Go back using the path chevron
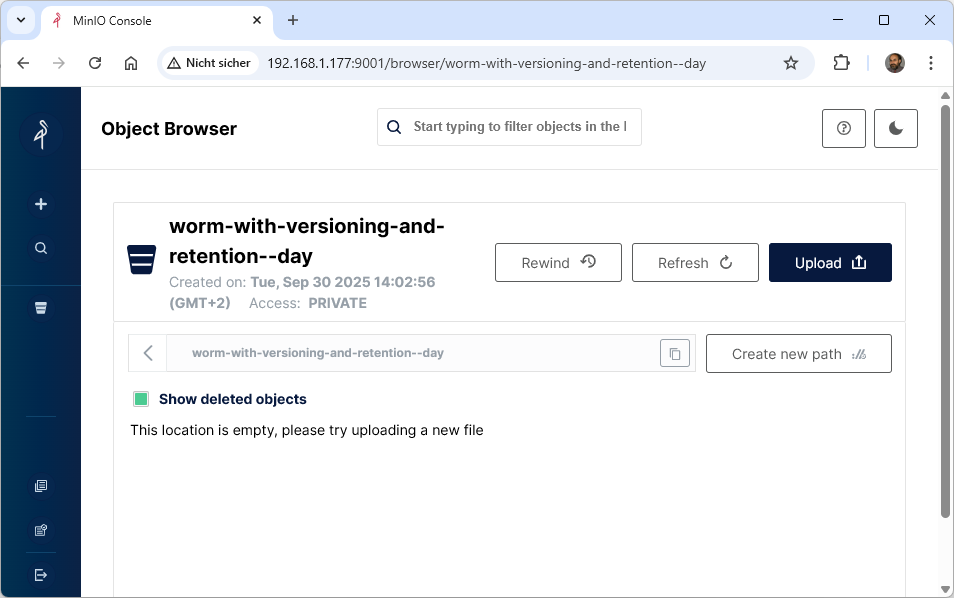Screen dimensions: 954x598 148,353
